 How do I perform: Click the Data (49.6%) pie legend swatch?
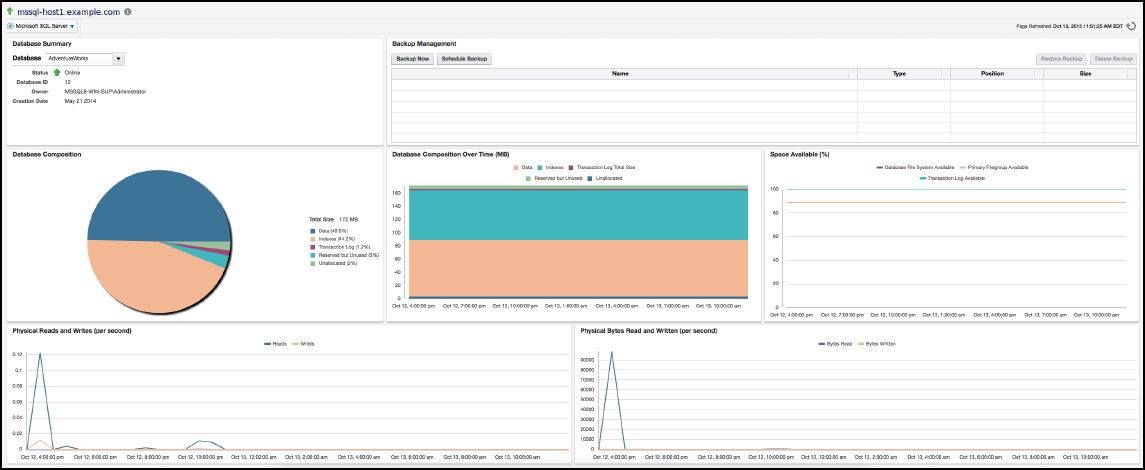tap(312, 231)
